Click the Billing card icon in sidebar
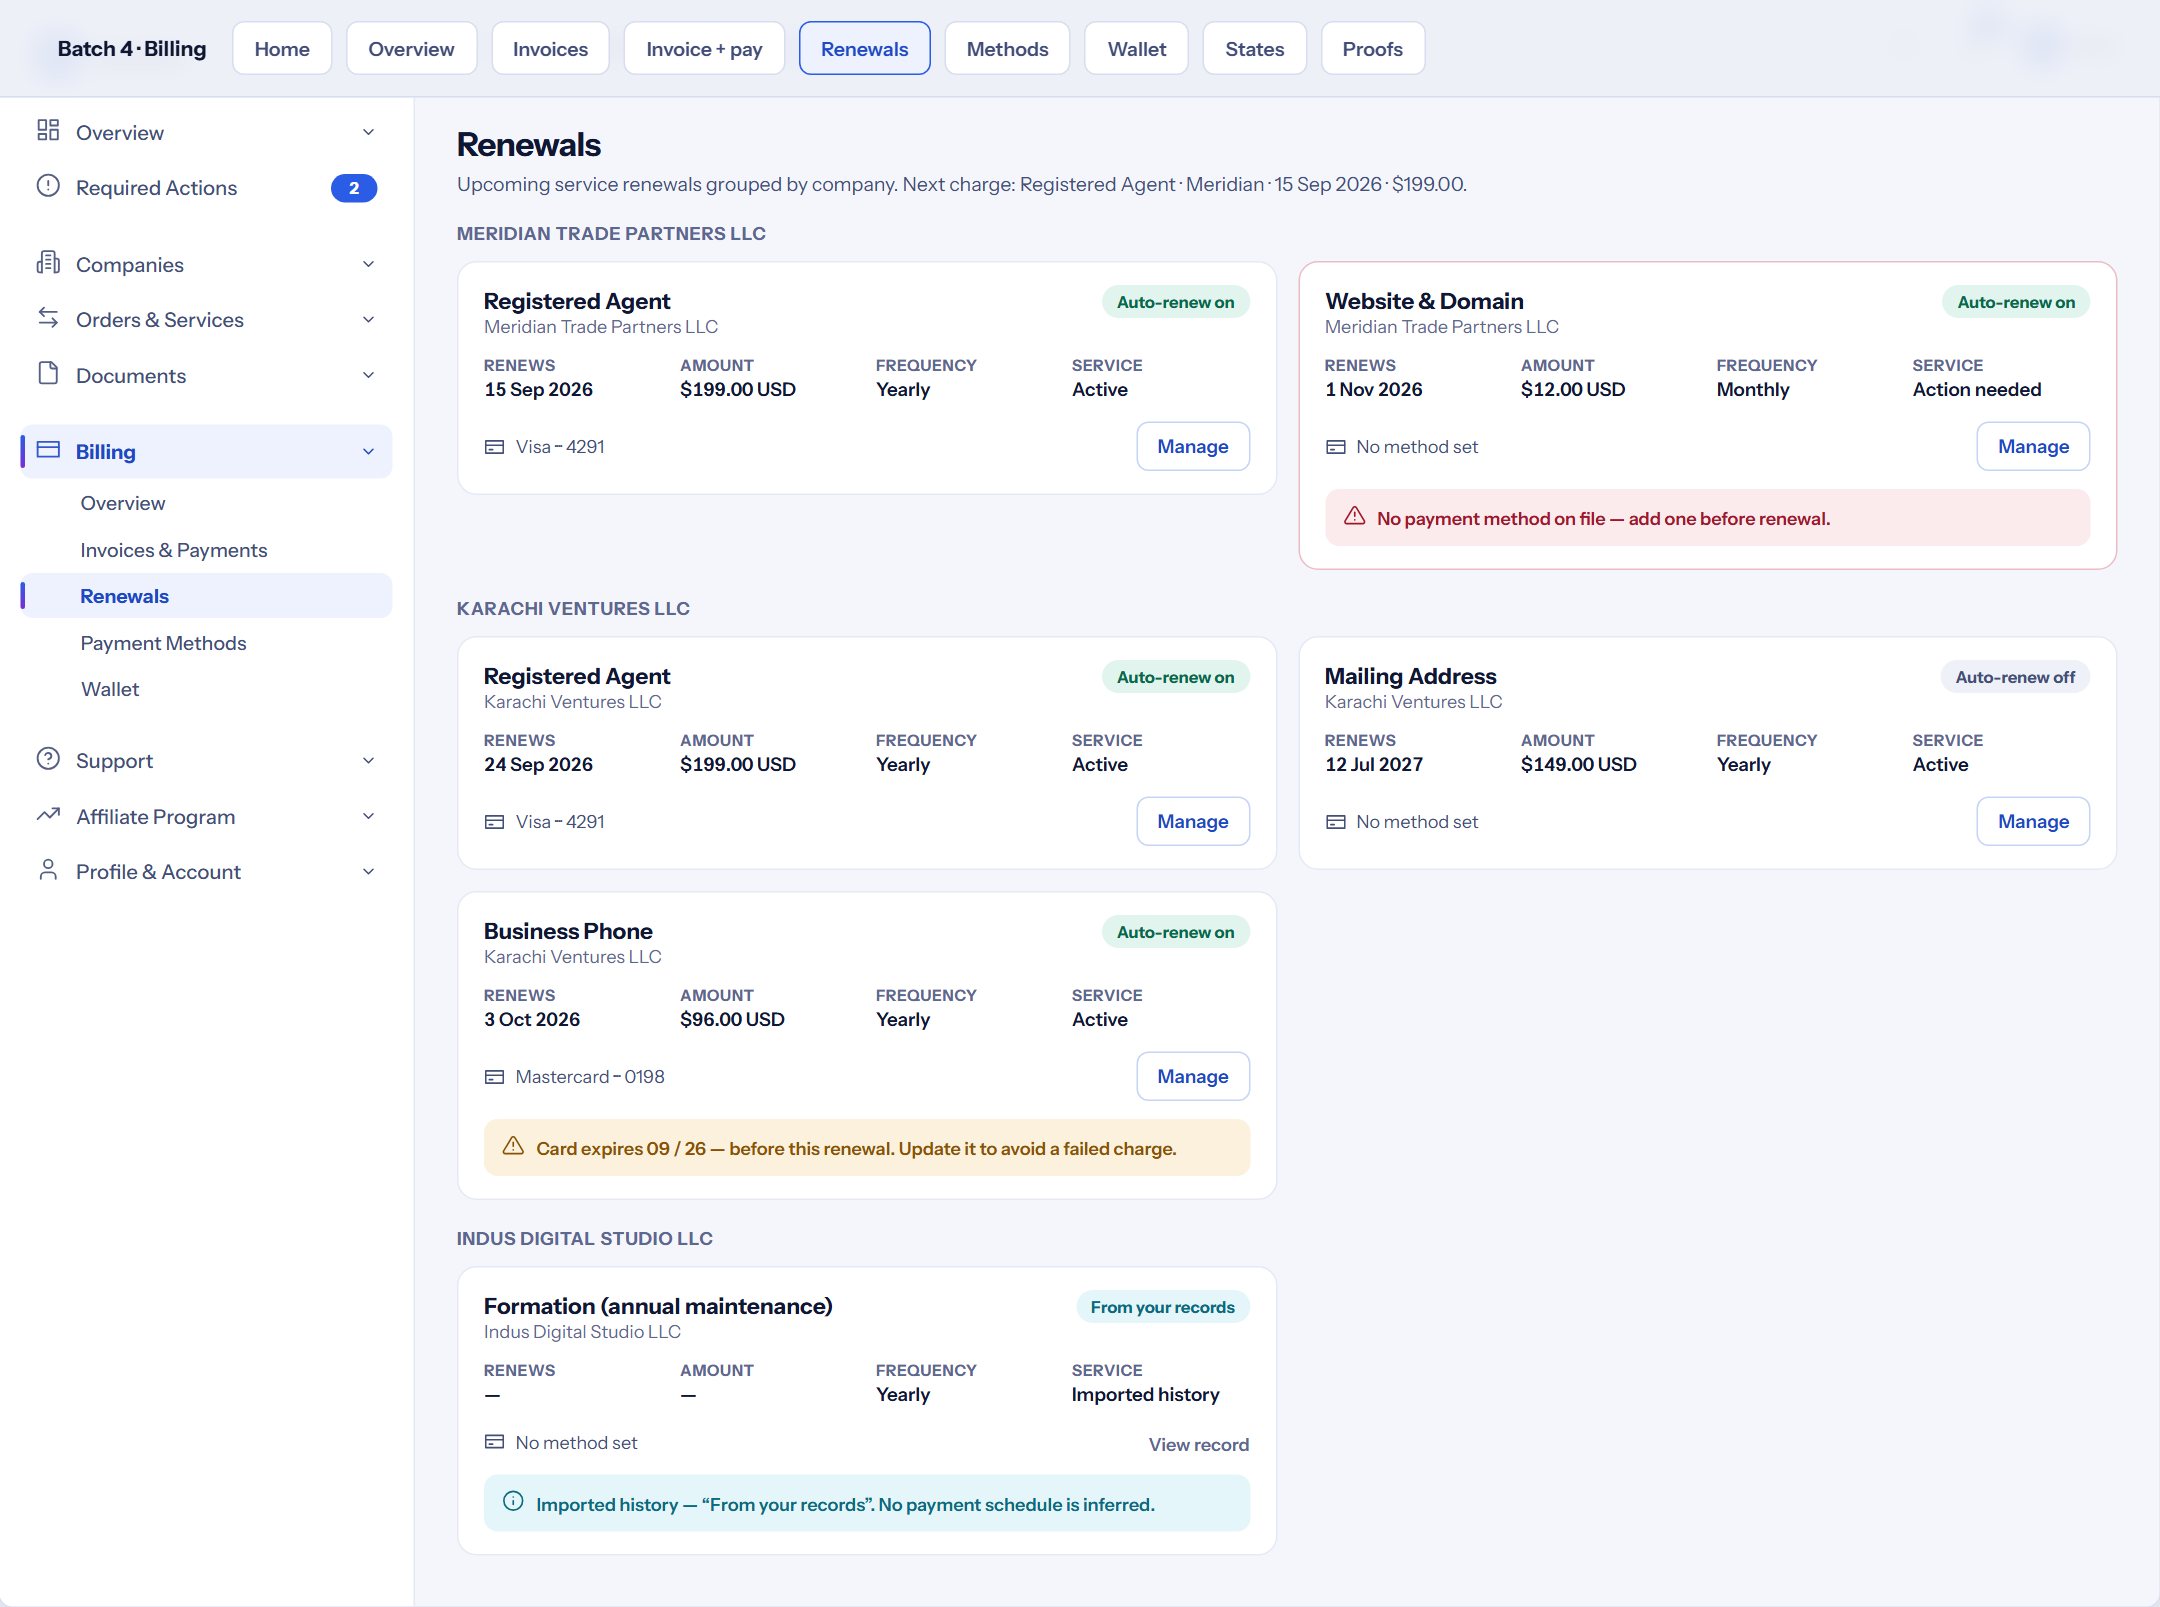The image size is (2160, 1607). pyautogui.click(x=48, y=450)
